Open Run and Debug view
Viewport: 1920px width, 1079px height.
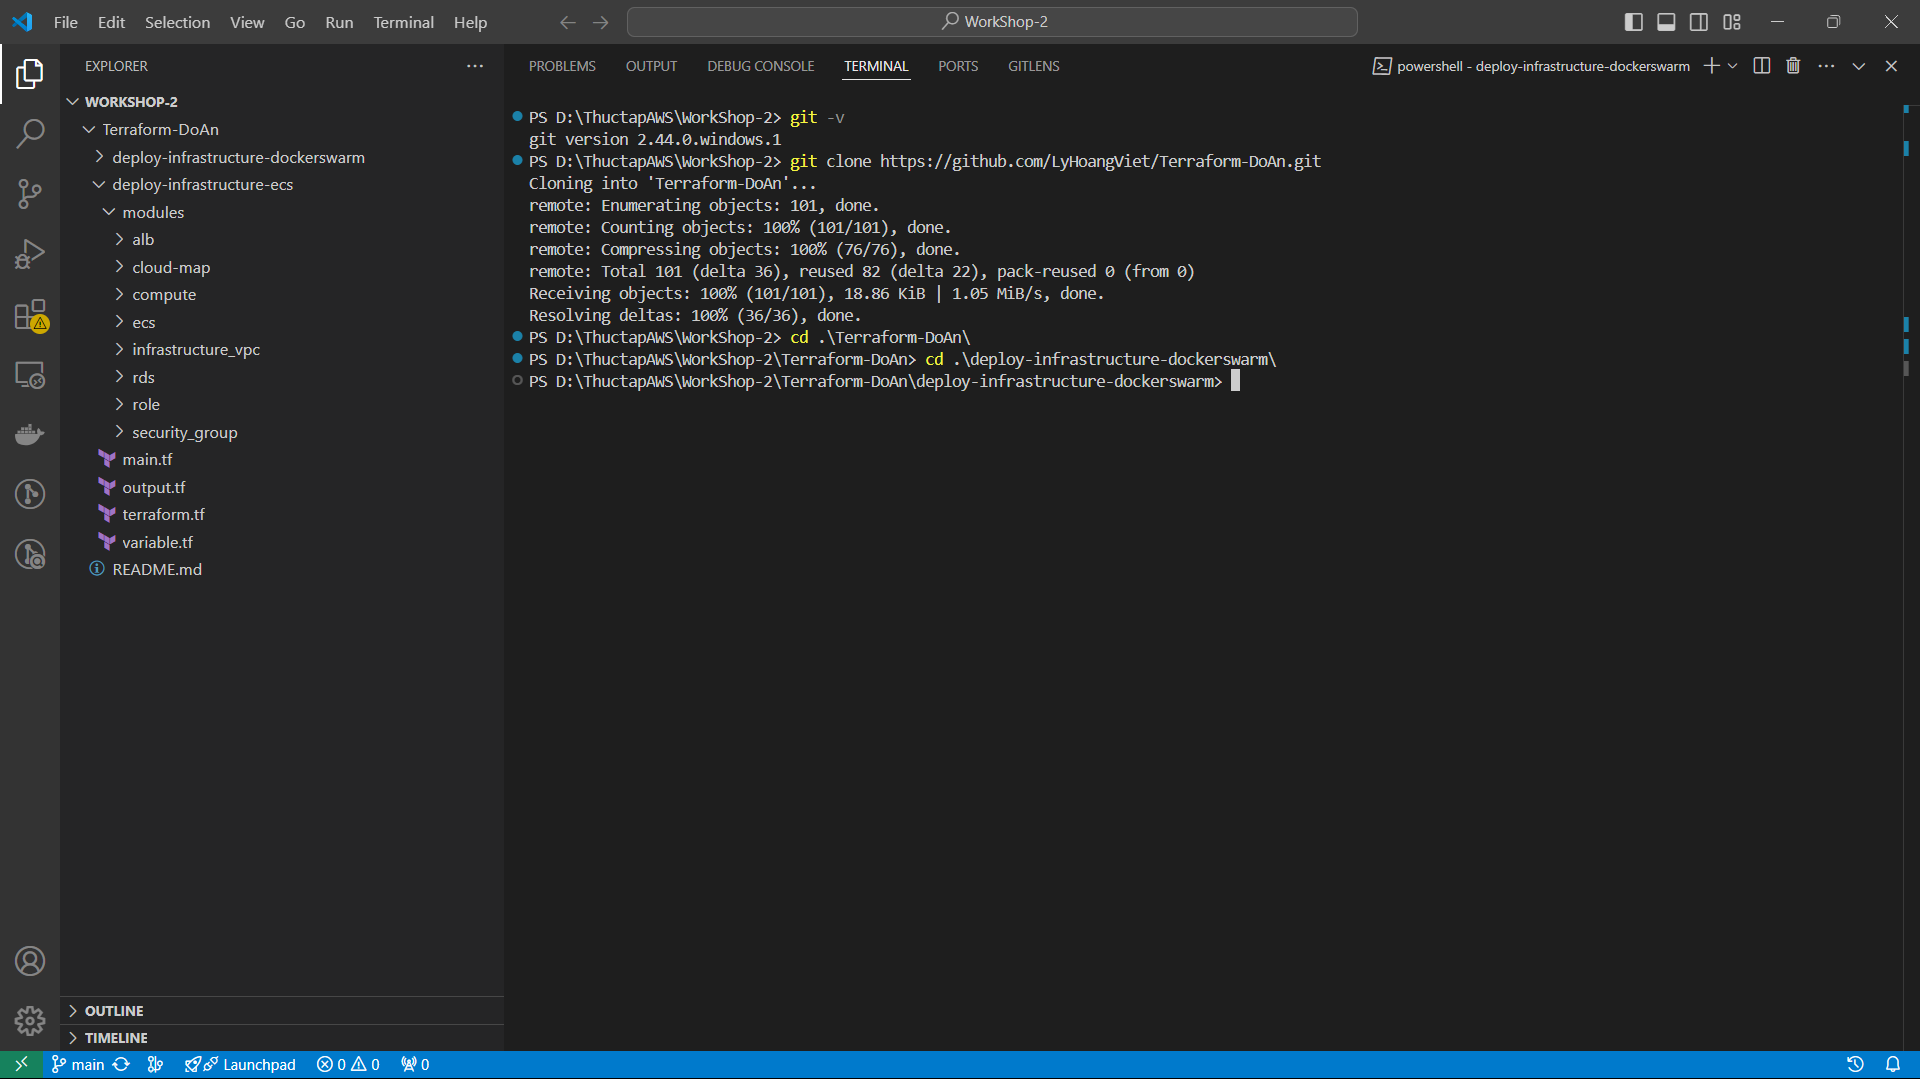(30, 253)
